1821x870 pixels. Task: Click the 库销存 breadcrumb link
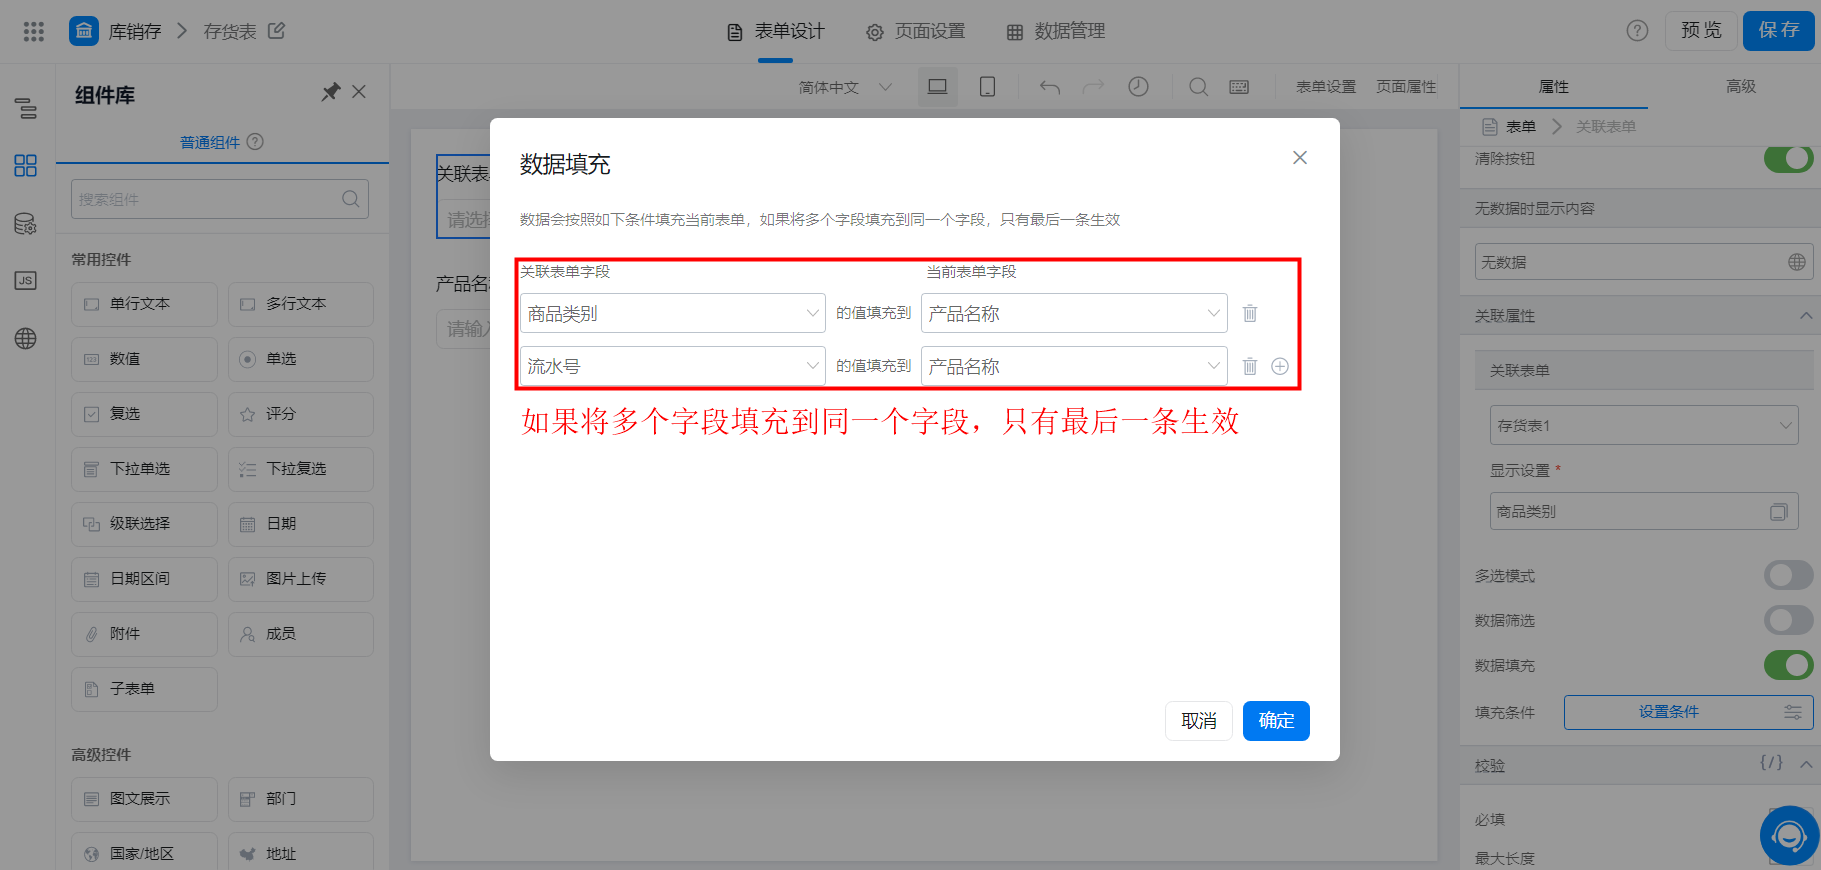pyautogui.click(x=135, y=31)
